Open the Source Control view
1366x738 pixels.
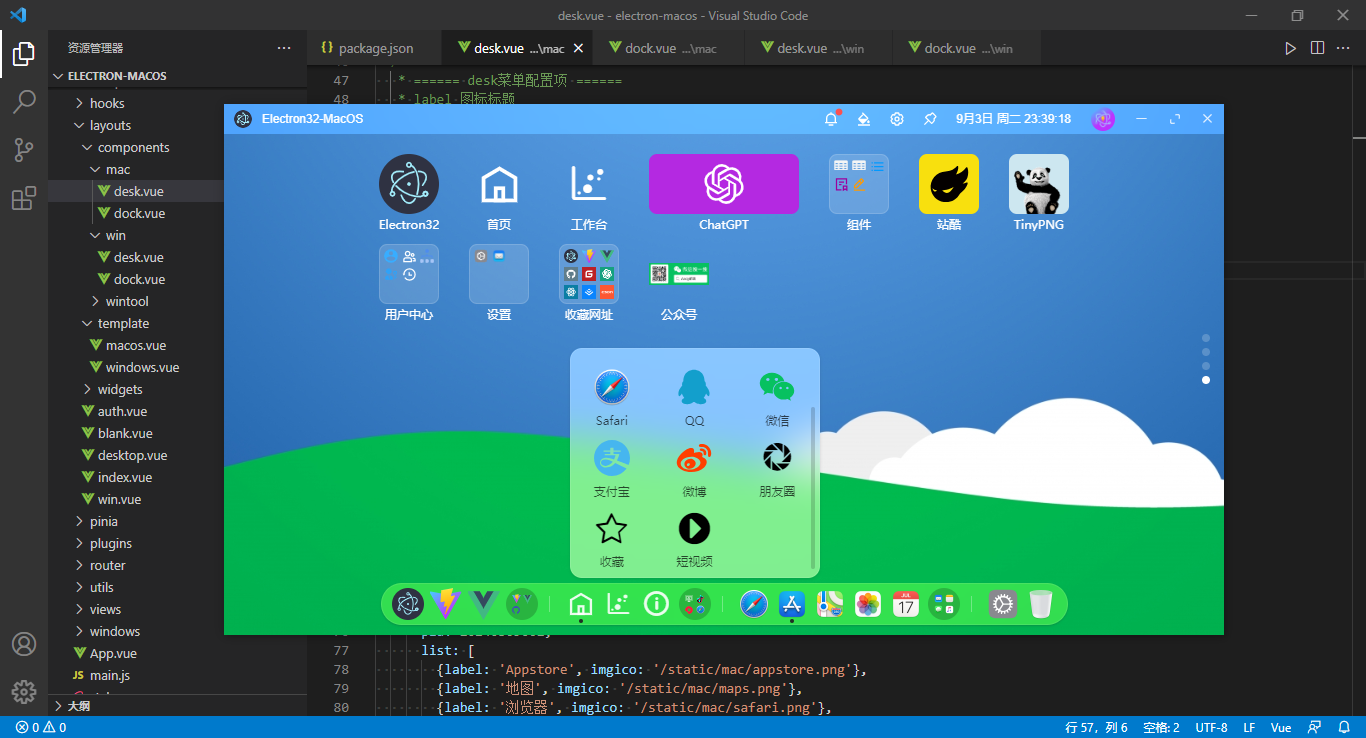24,150
